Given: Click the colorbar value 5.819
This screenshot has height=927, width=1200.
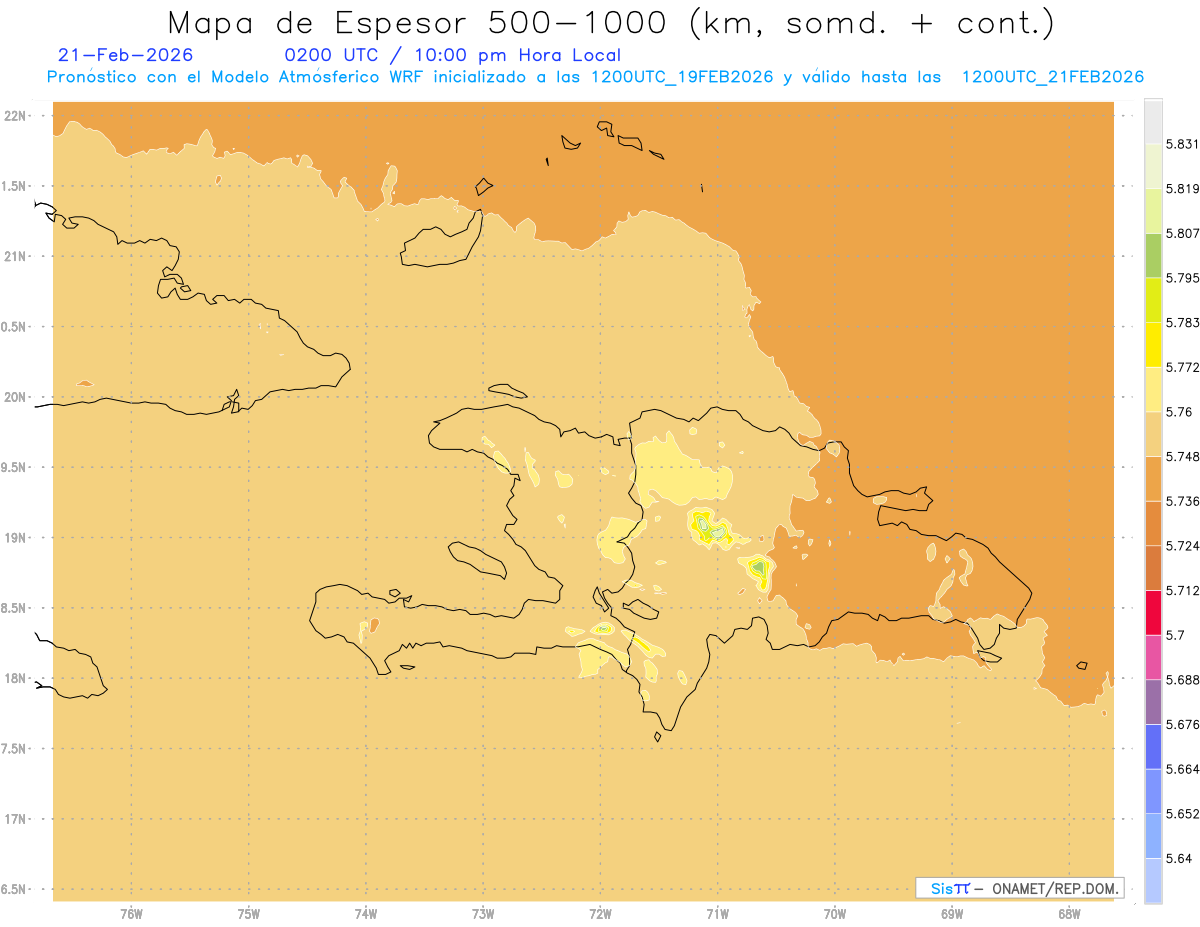Looking at the screenshot, I should pos(1182,189).
